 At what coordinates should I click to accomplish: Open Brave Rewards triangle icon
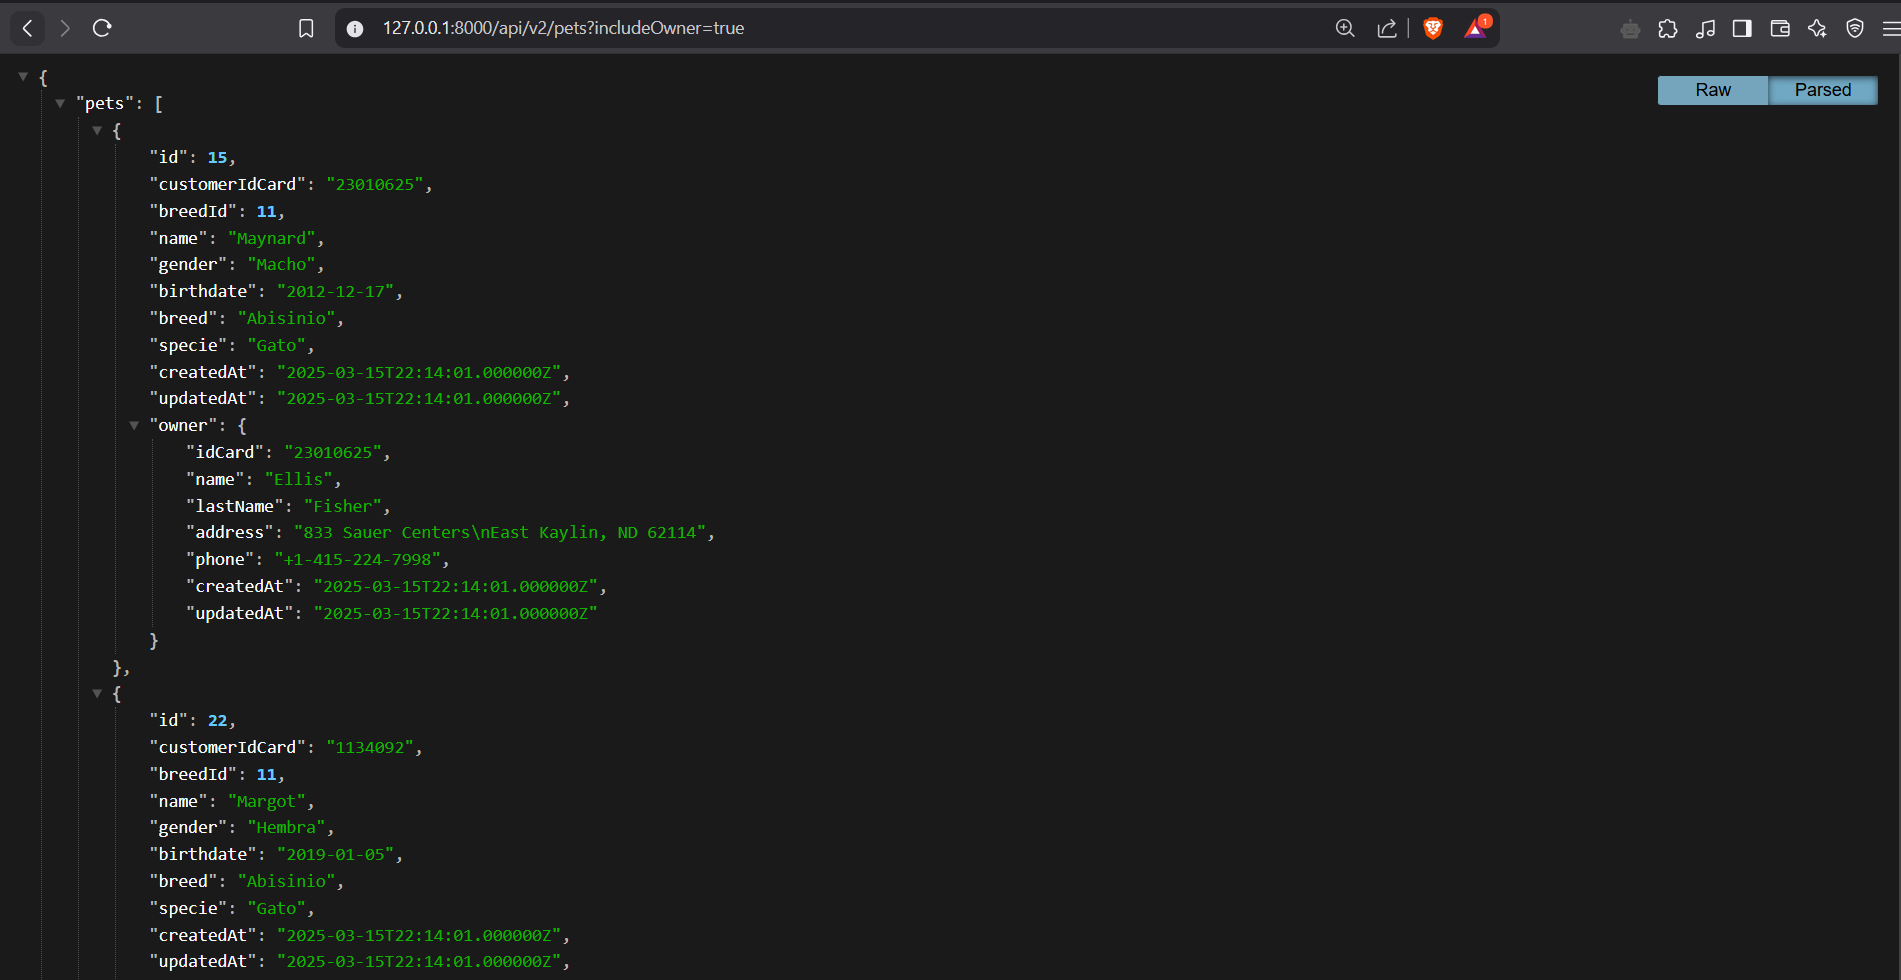[1475, 28]
